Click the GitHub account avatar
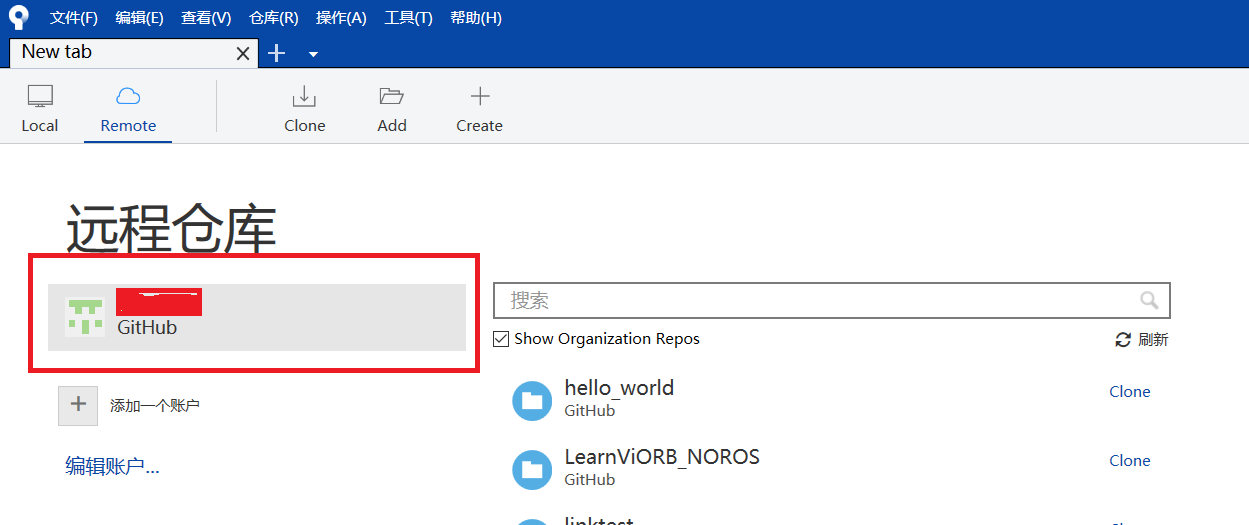The width and height of the screenshot is (1249, 525). [85, 317]
